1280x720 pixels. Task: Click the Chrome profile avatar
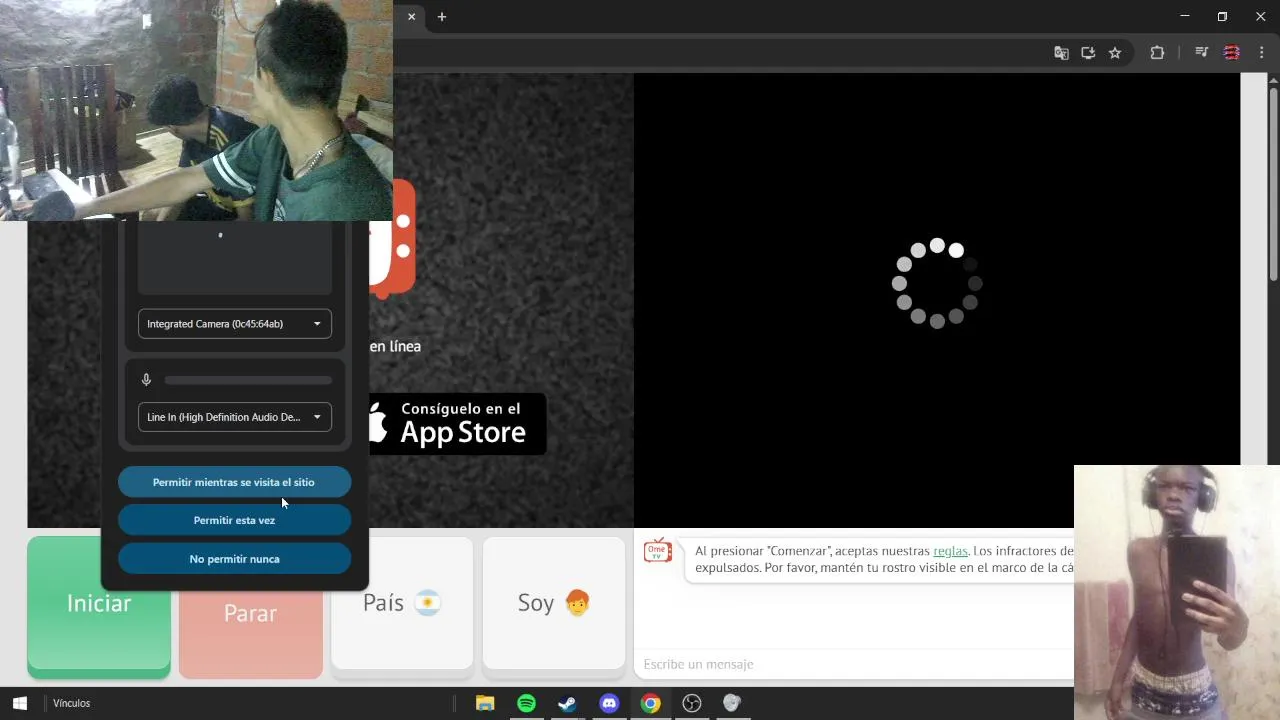(1232, 53)
